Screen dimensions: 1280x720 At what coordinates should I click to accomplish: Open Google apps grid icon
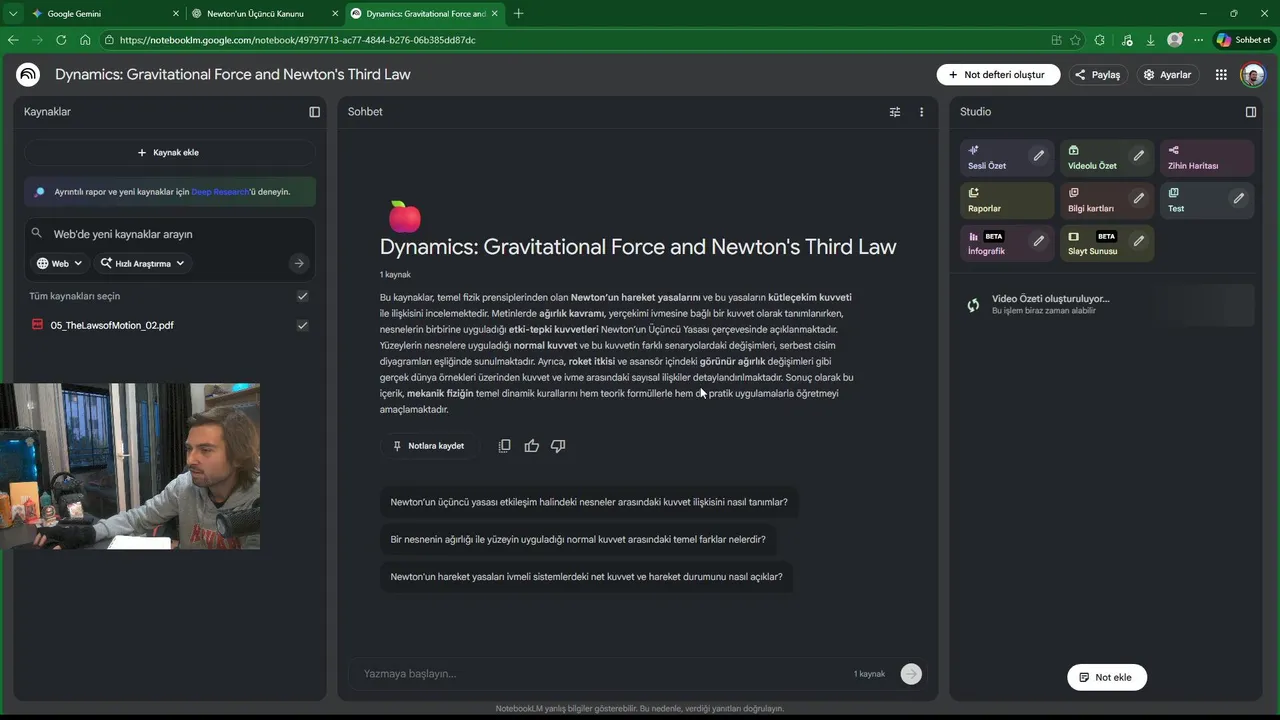pyautogui.click(x=1221, y=75)
